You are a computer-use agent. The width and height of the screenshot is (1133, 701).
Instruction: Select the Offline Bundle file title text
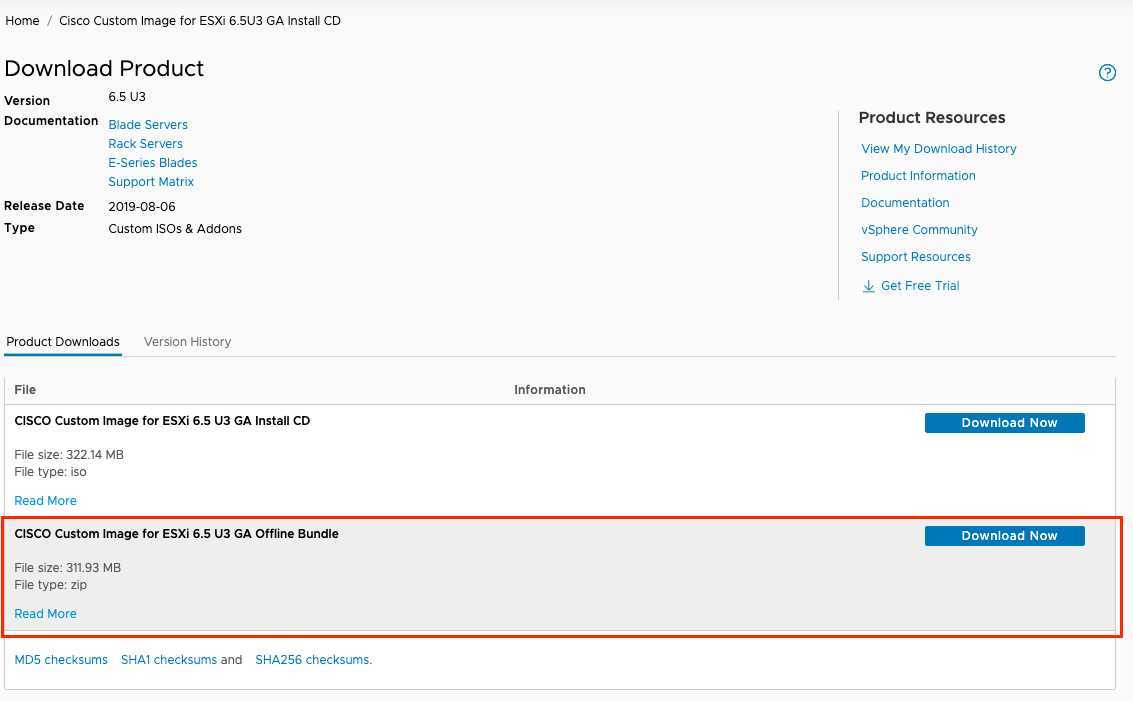tap(176, 533)
